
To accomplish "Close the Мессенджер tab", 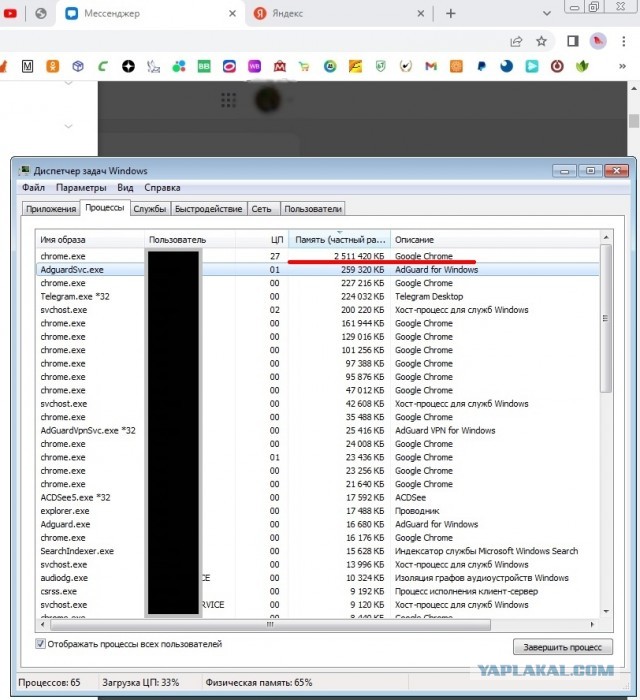I will pos(232,13).
